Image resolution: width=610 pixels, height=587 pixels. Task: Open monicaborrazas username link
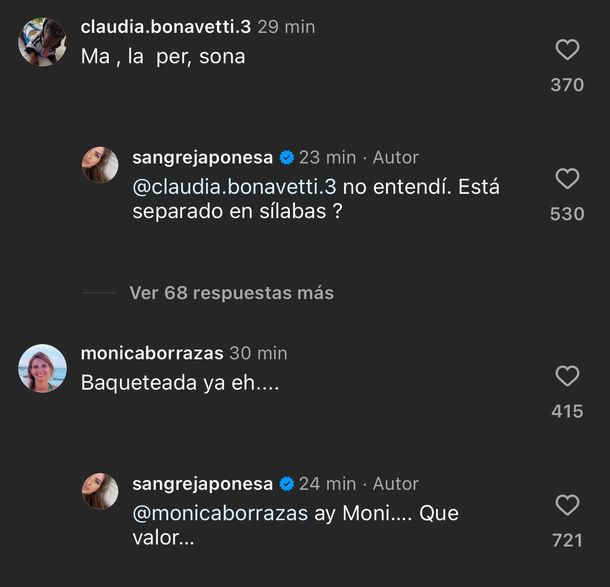[152, 353]
